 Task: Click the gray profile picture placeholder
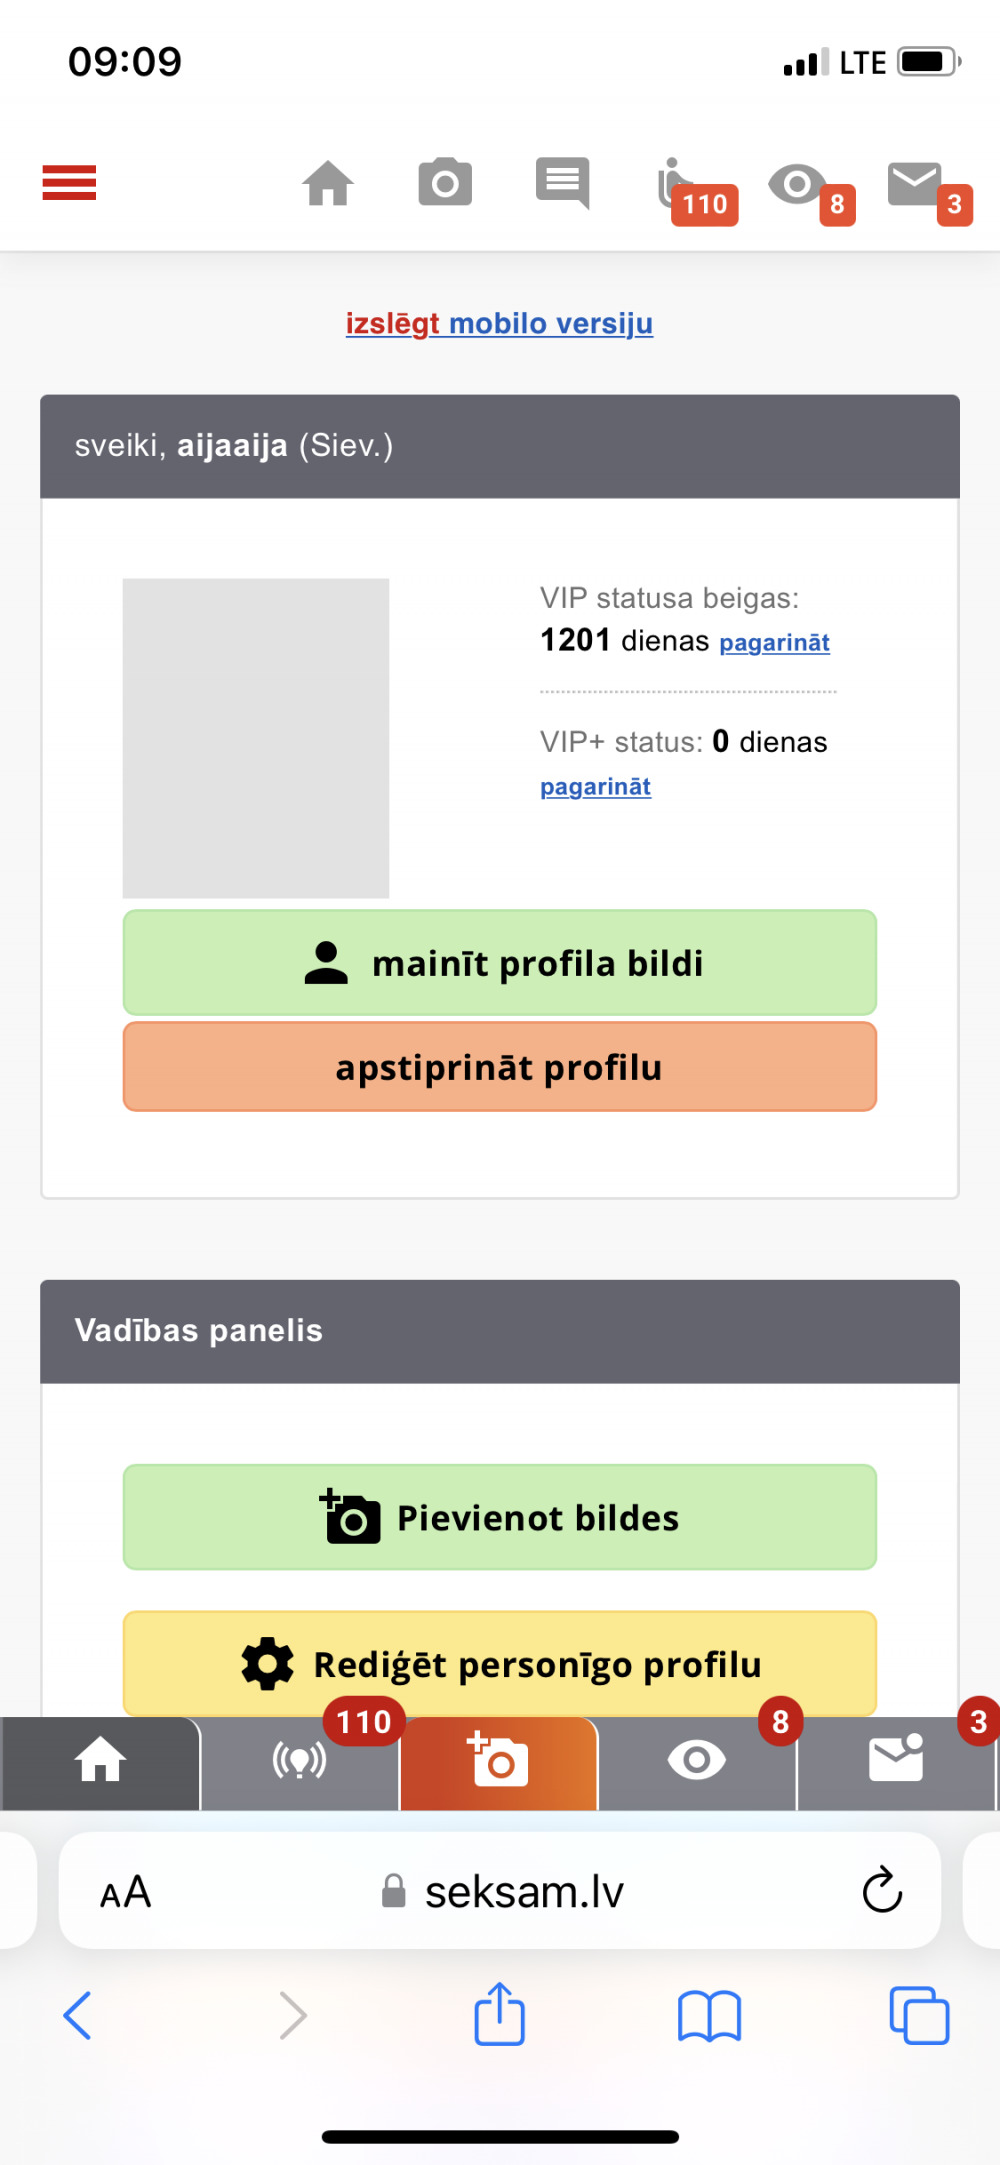click(256, 738)
